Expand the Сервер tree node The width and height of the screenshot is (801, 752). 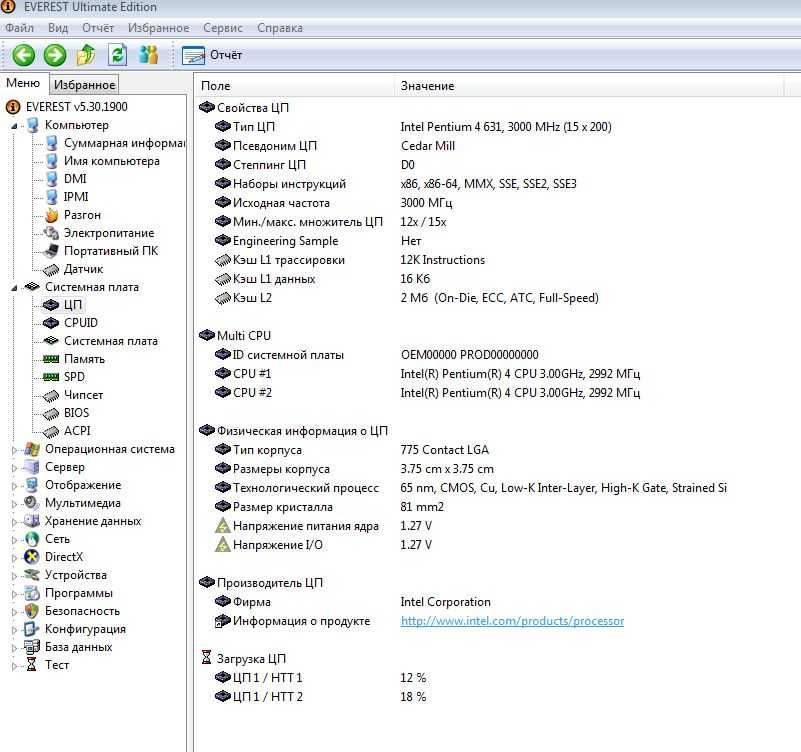[14, 468]
